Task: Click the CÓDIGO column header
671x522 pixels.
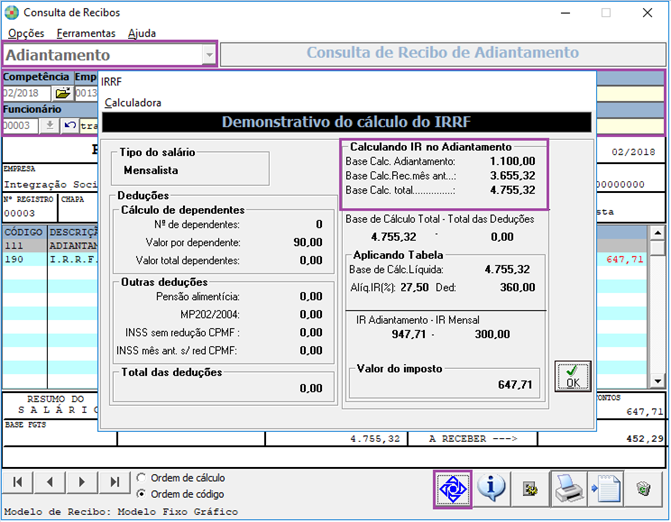Action: [x=24, y=232]
